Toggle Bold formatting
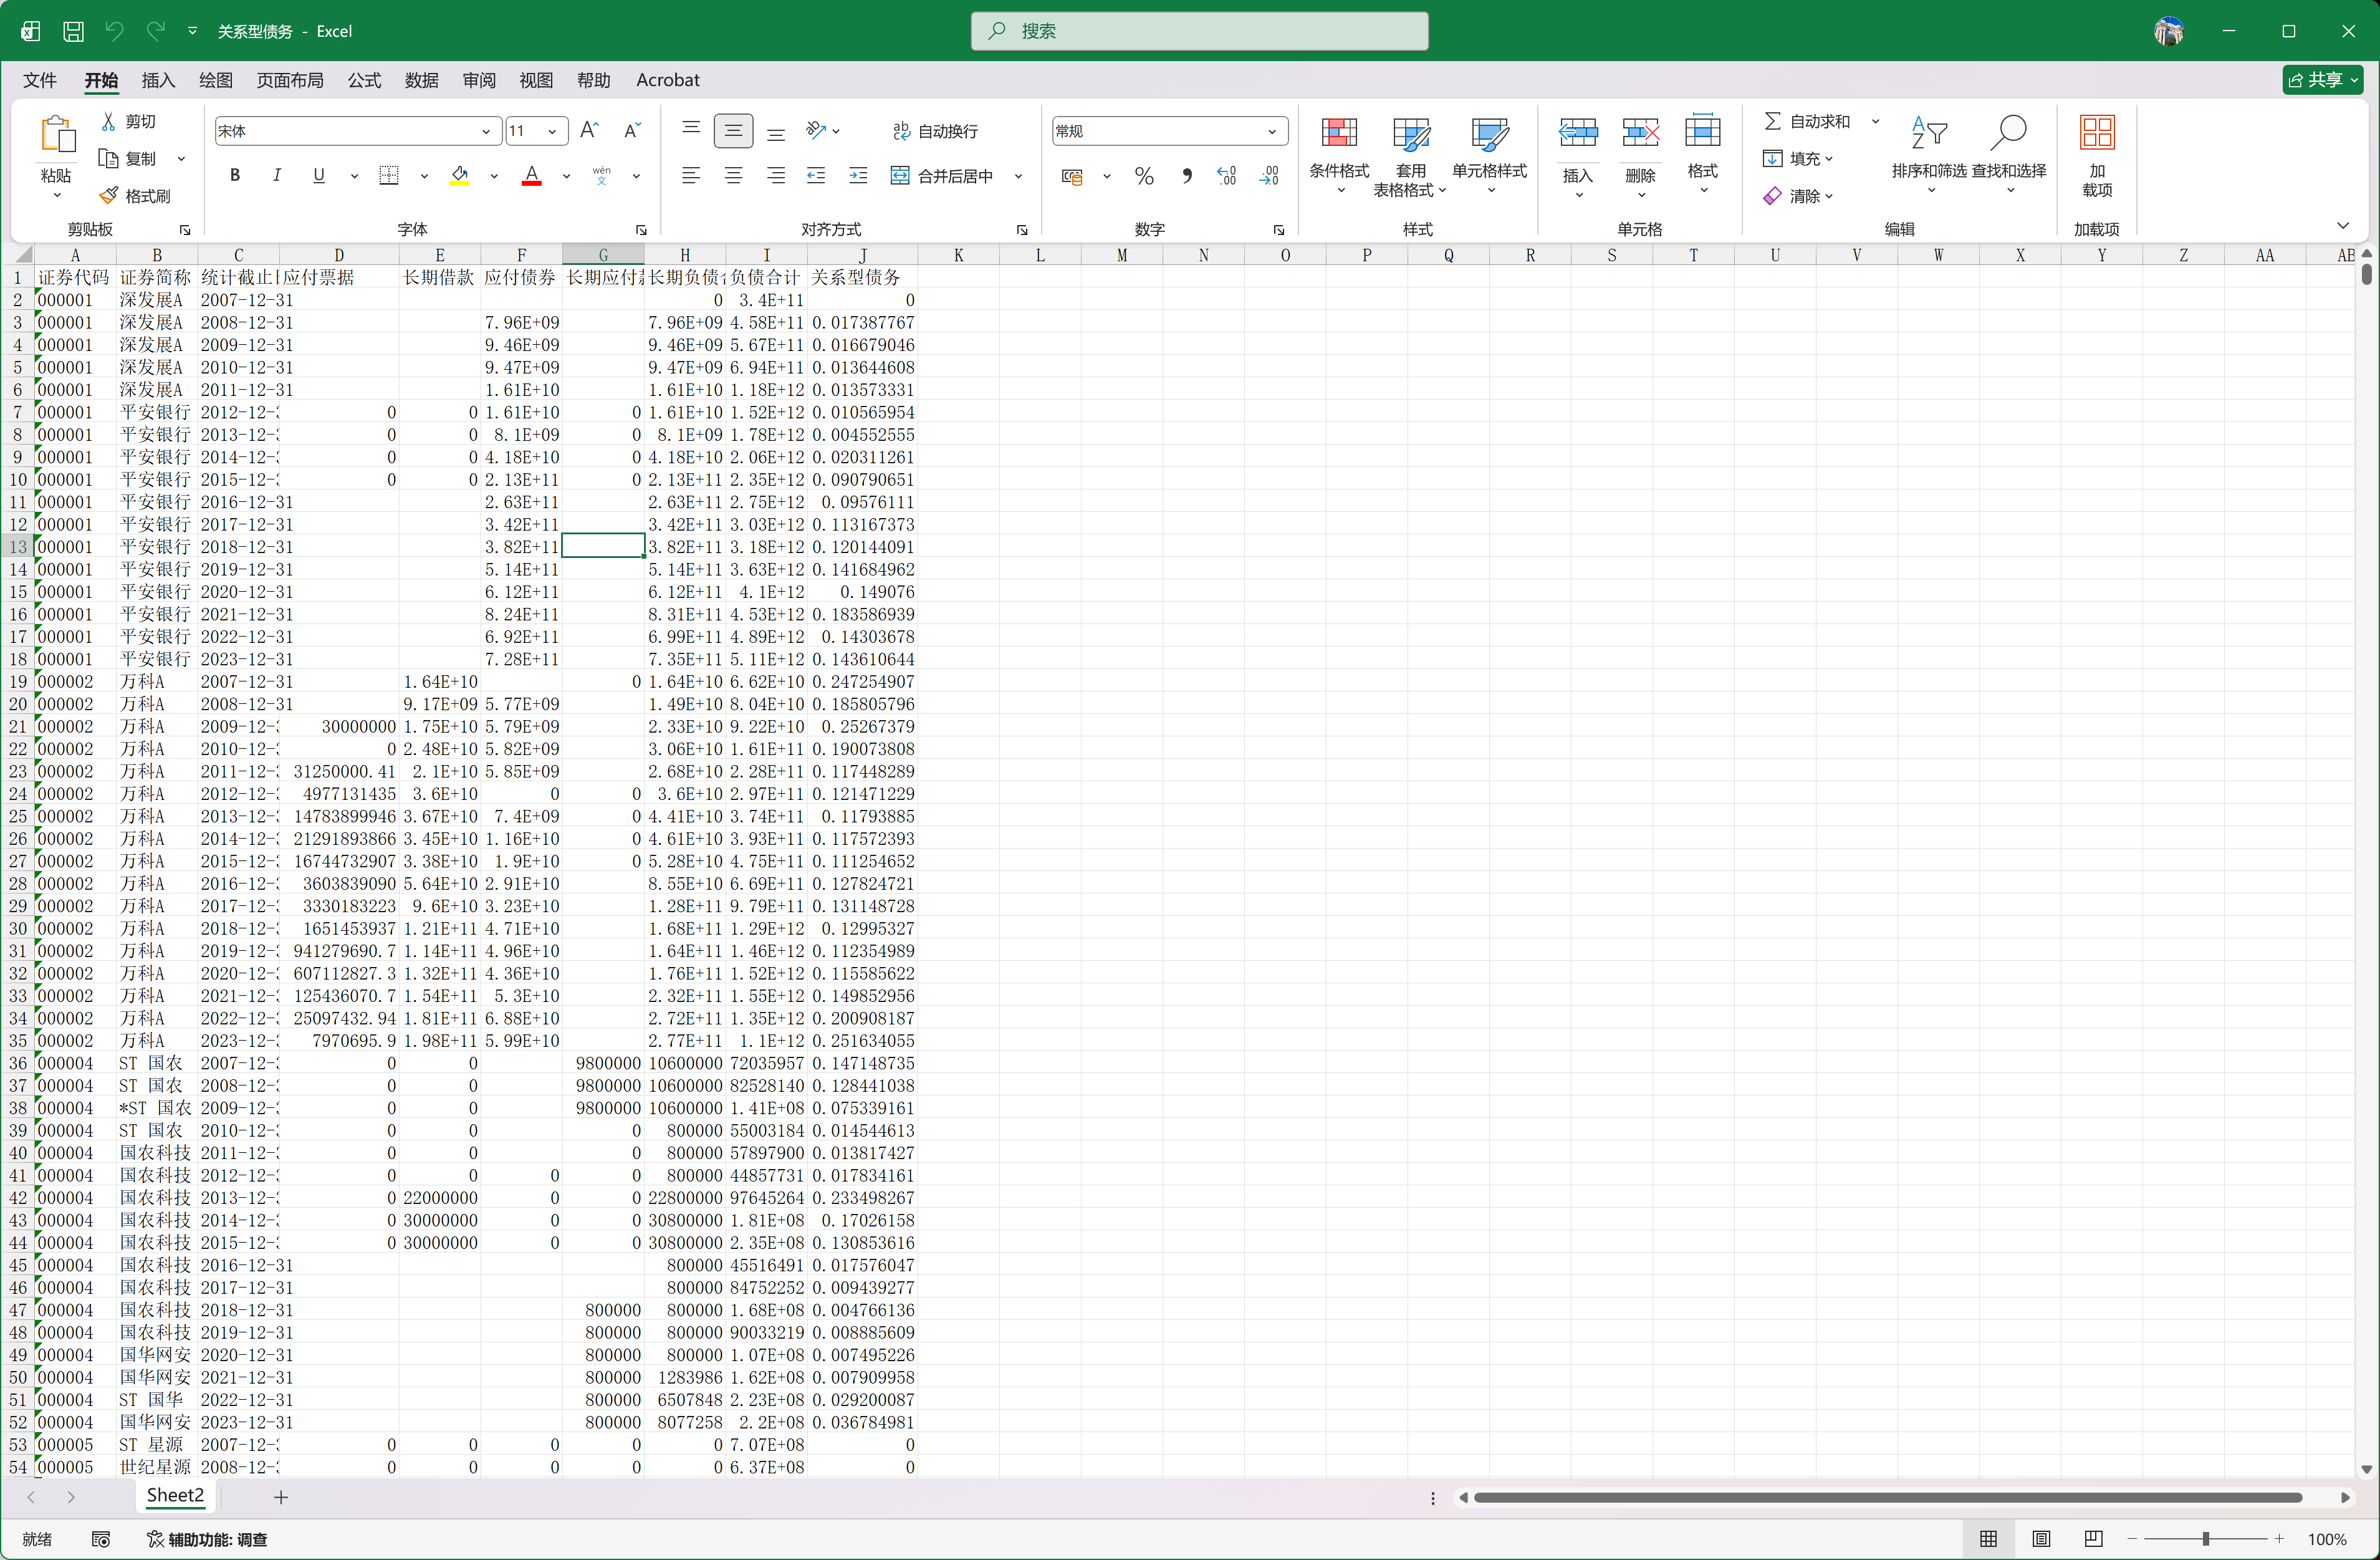This screenshot has height=1560, width=2380. tap(235, 176)
